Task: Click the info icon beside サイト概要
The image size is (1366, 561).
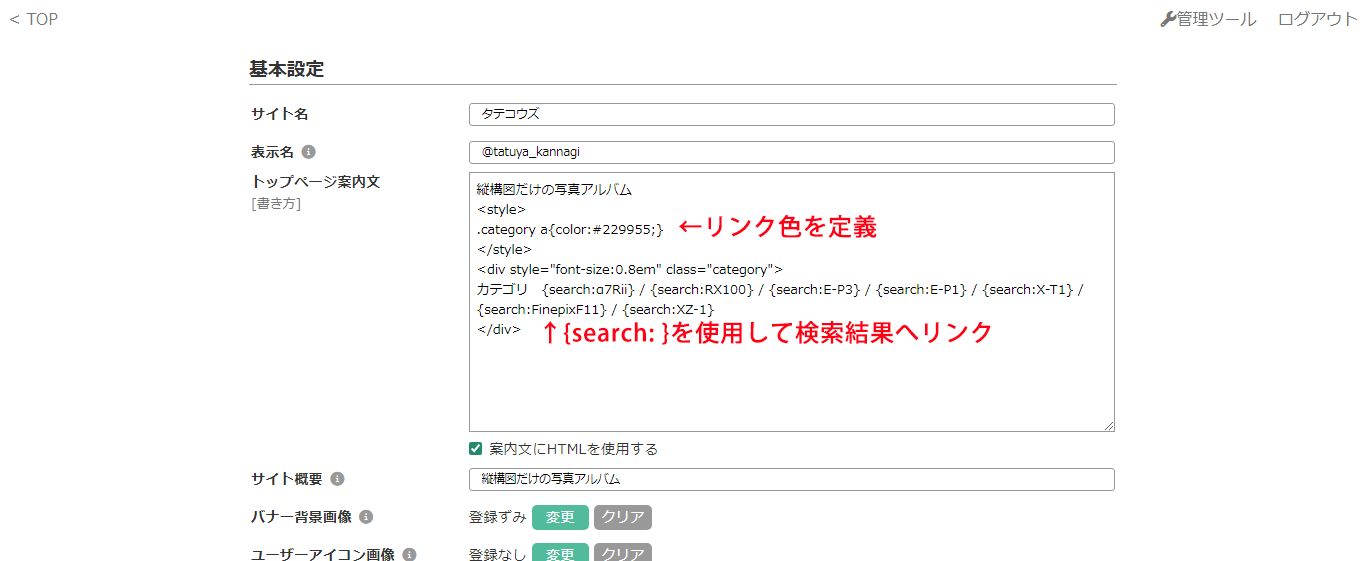Action: tap(337, 479)
